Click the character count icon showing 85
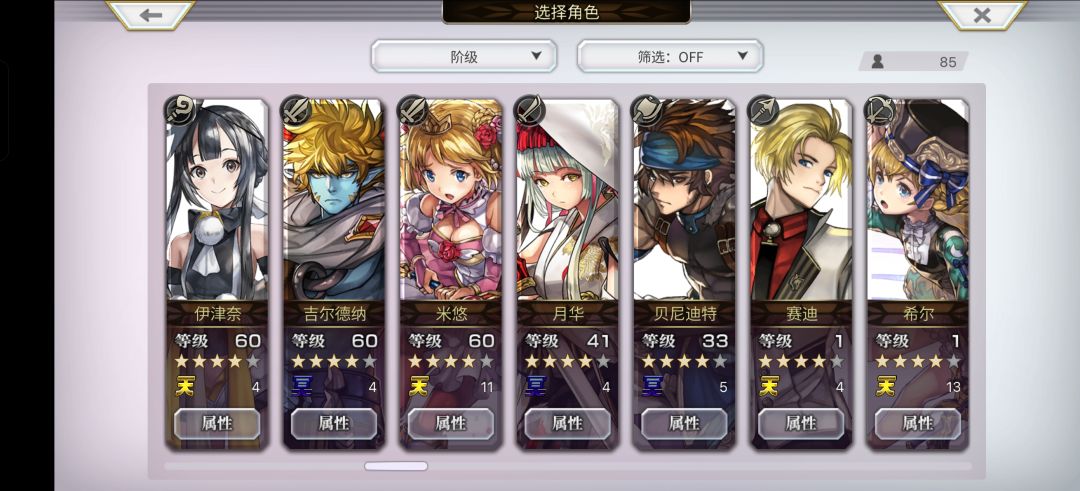This screenshot has height=491, width=1080. click(x=878, y=61)
